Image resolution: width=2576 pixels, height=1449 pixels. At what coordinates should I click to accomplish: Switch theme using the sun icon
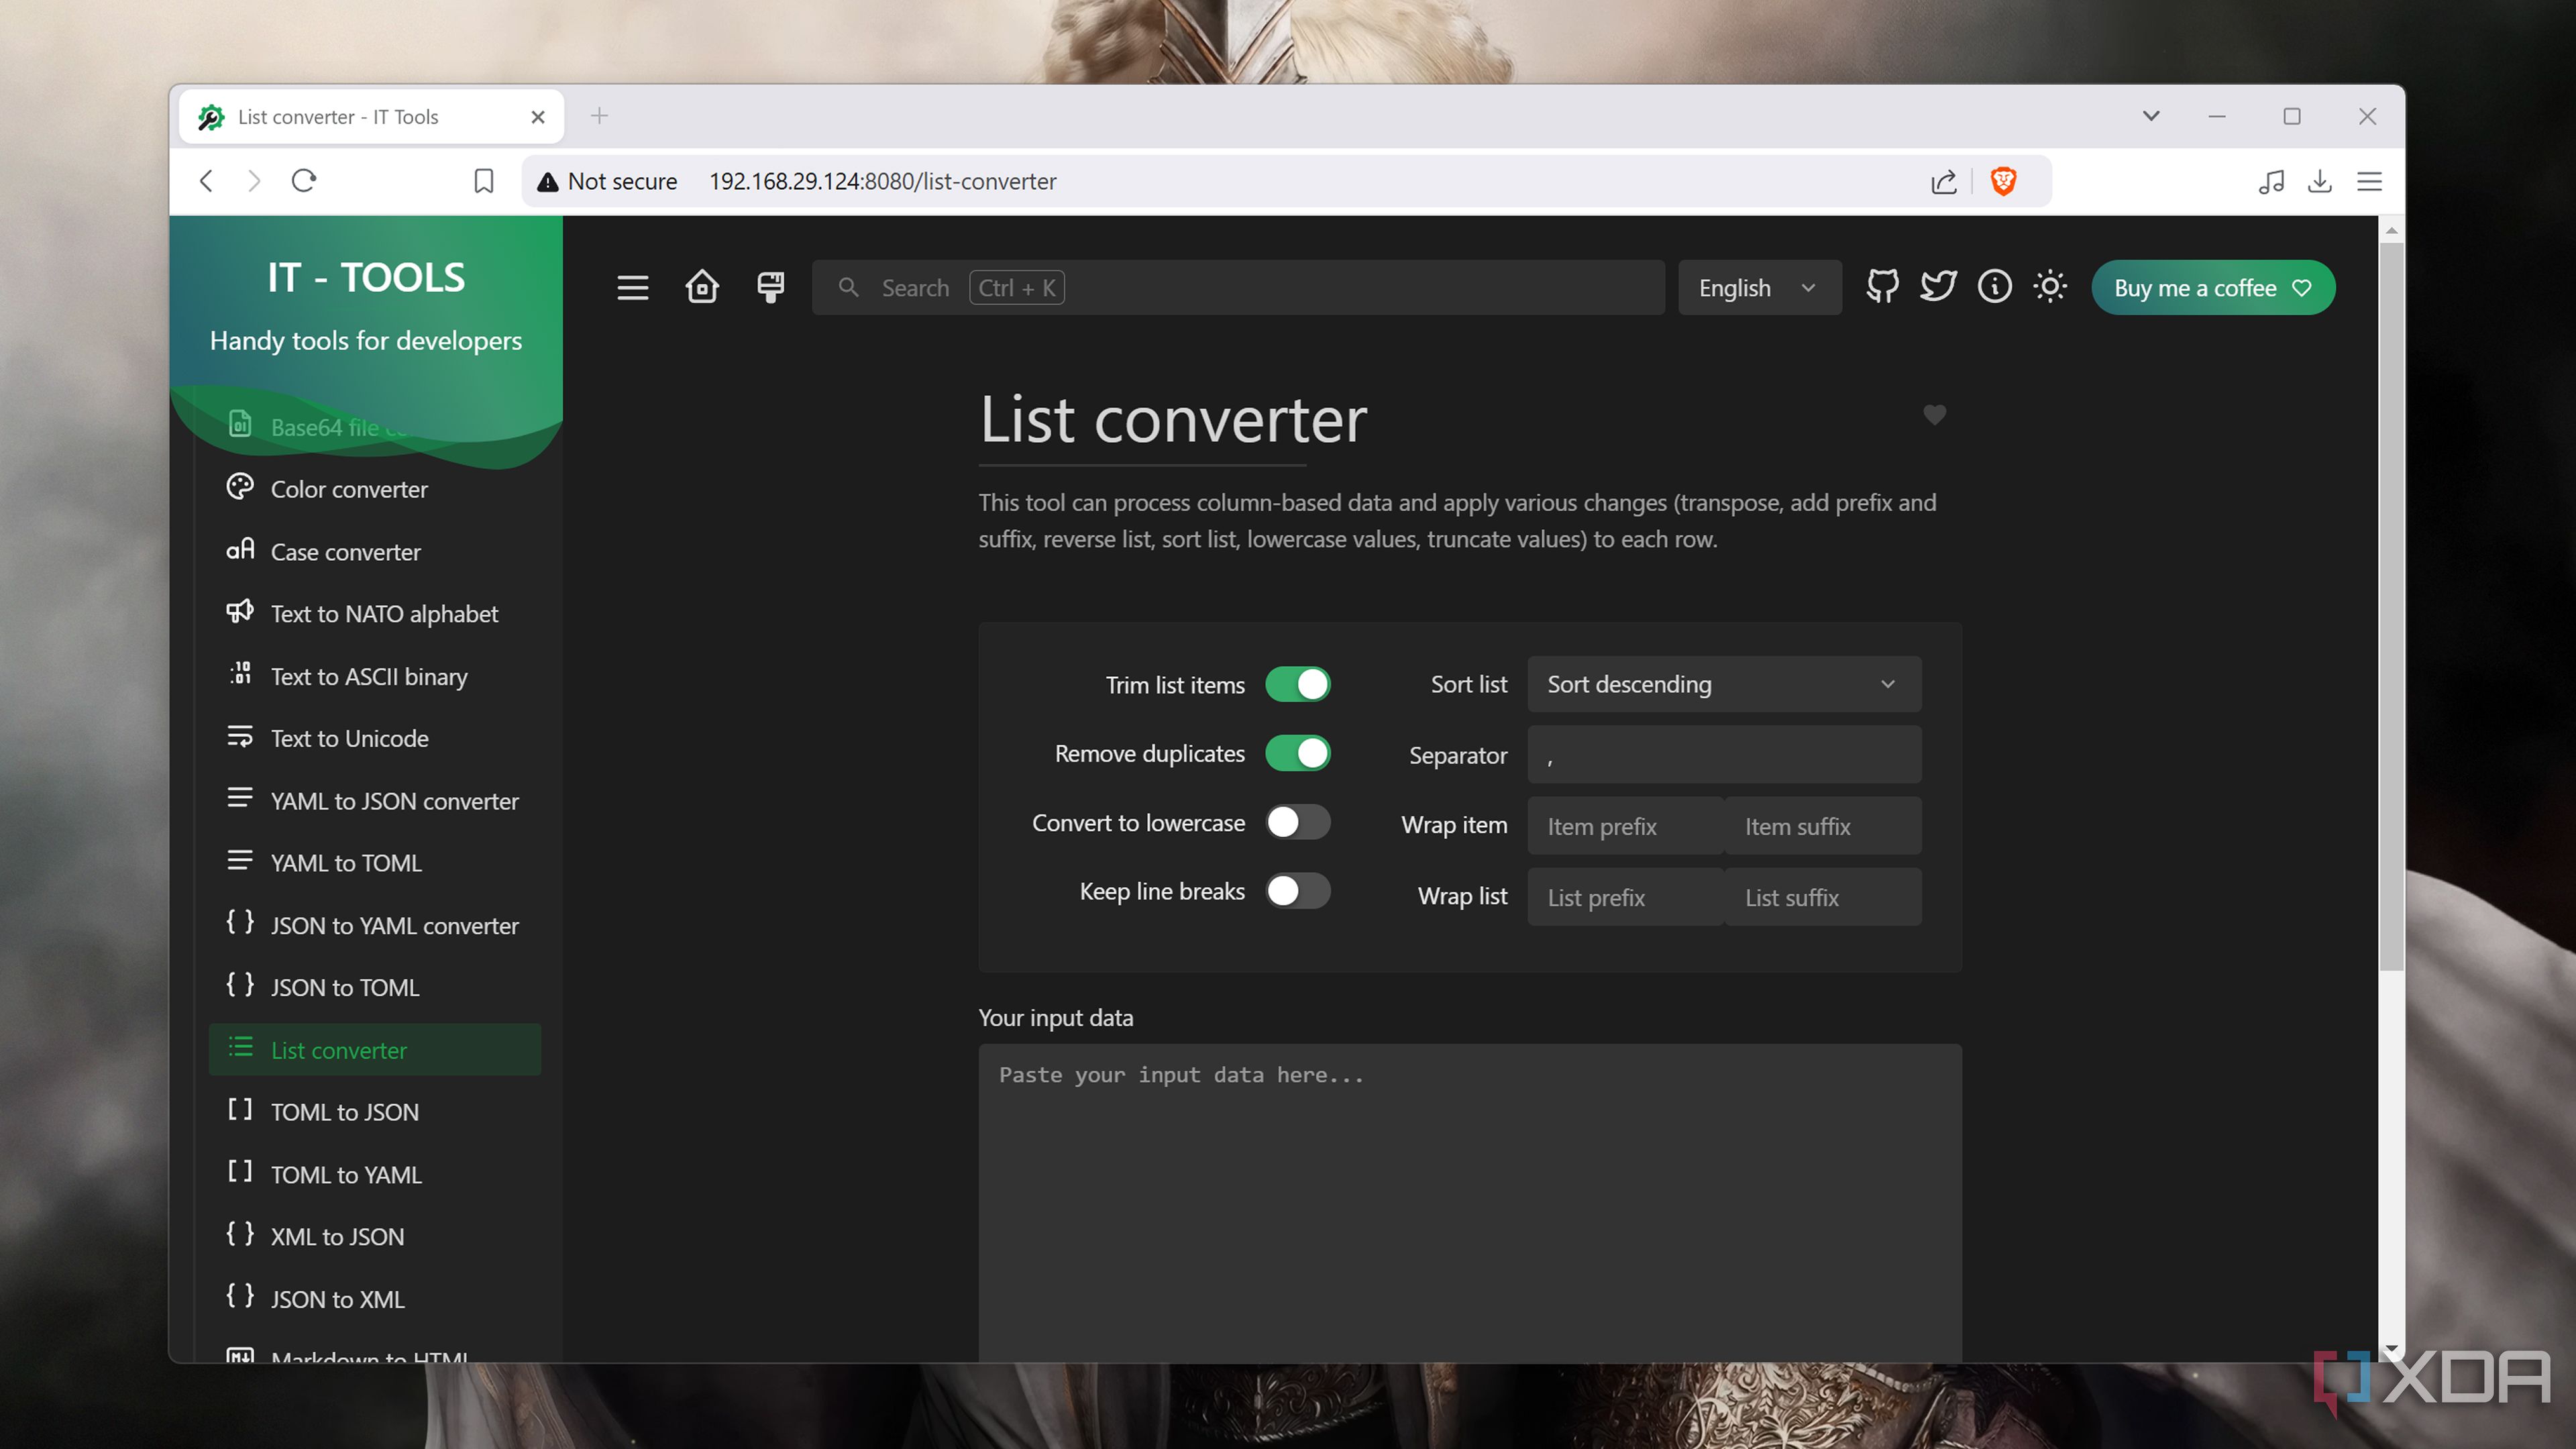click(x=2050, y=287)
